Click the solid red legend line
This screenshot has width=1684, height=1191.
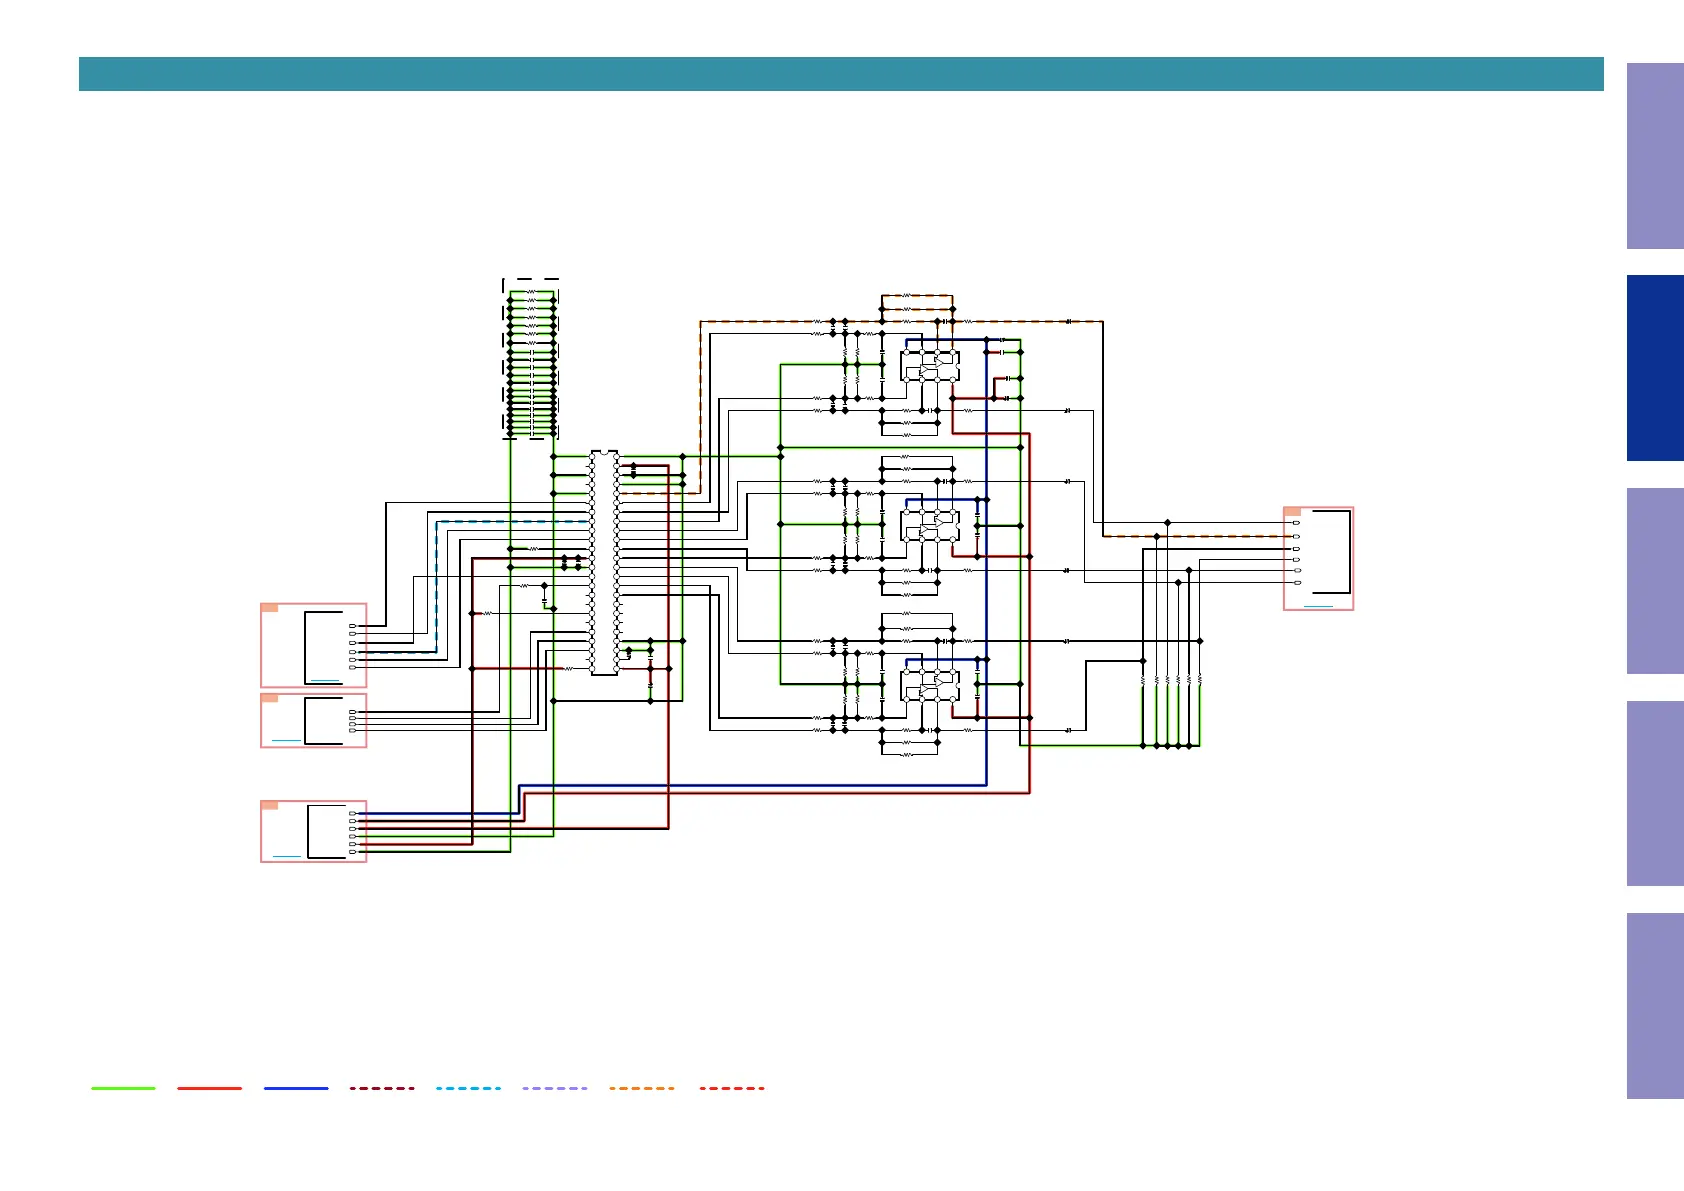pos(210,1088)
